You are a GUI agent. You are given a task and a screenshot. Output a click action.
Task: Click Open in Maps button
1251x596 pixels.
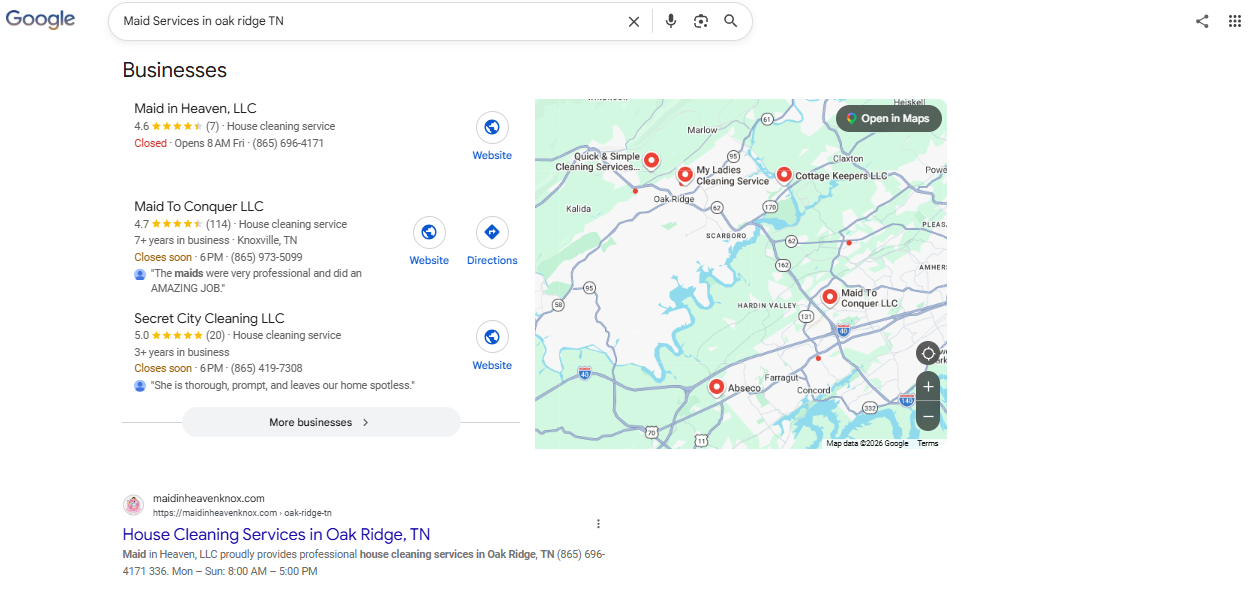(889, 118)
